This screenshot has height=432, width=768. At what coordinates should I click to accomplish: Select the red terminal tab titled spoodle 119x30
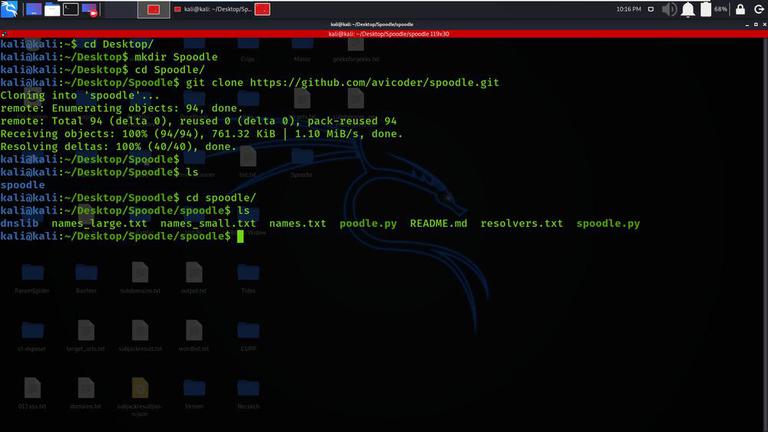click(388, 34)
